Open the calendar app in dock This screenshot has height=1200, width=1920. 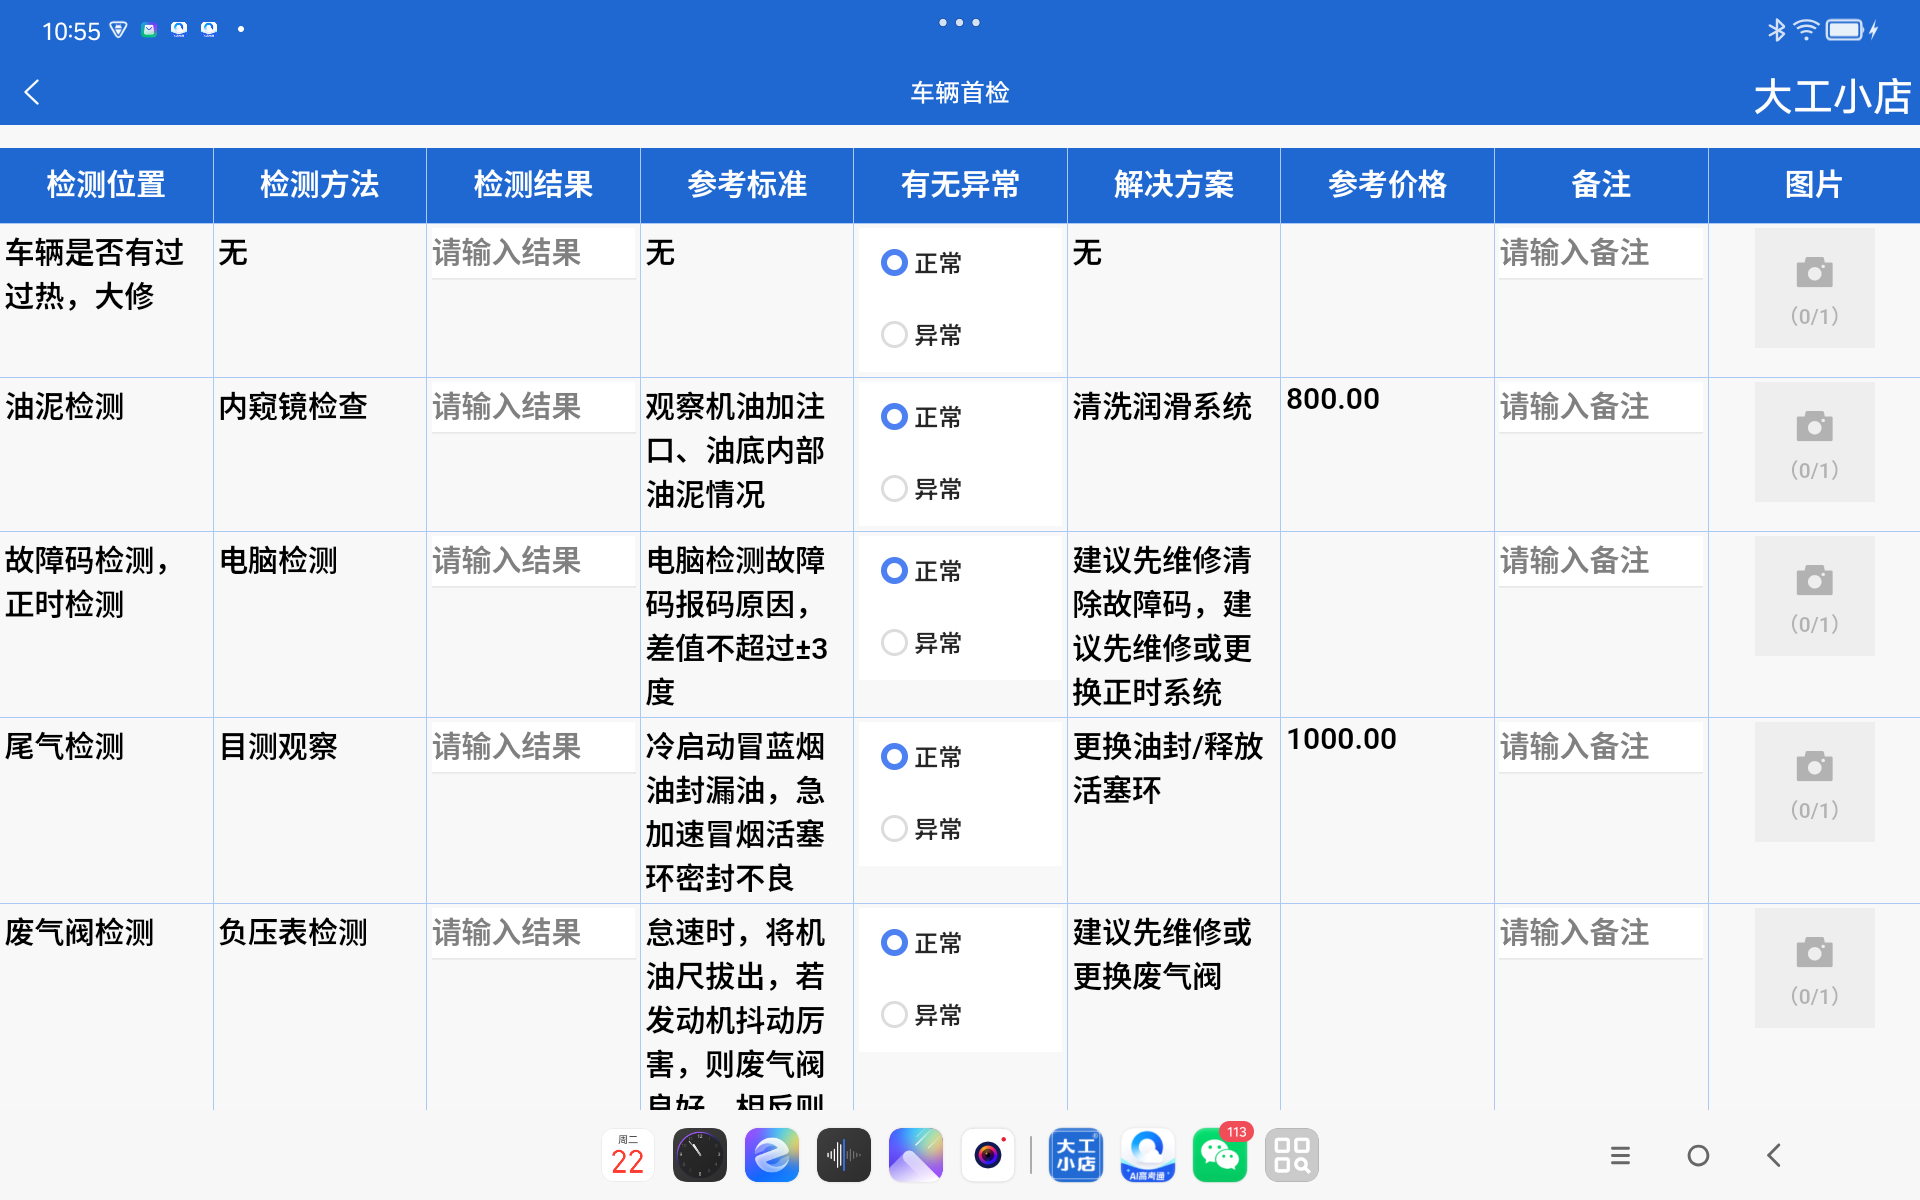click(x=628, y=1156)
